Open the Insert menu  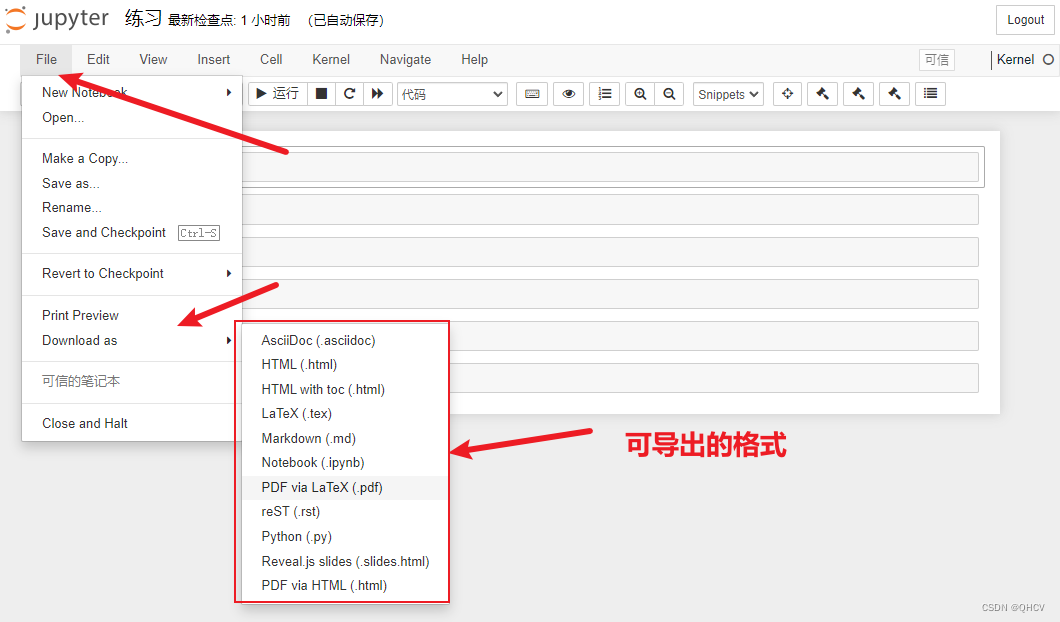point(214,59)
